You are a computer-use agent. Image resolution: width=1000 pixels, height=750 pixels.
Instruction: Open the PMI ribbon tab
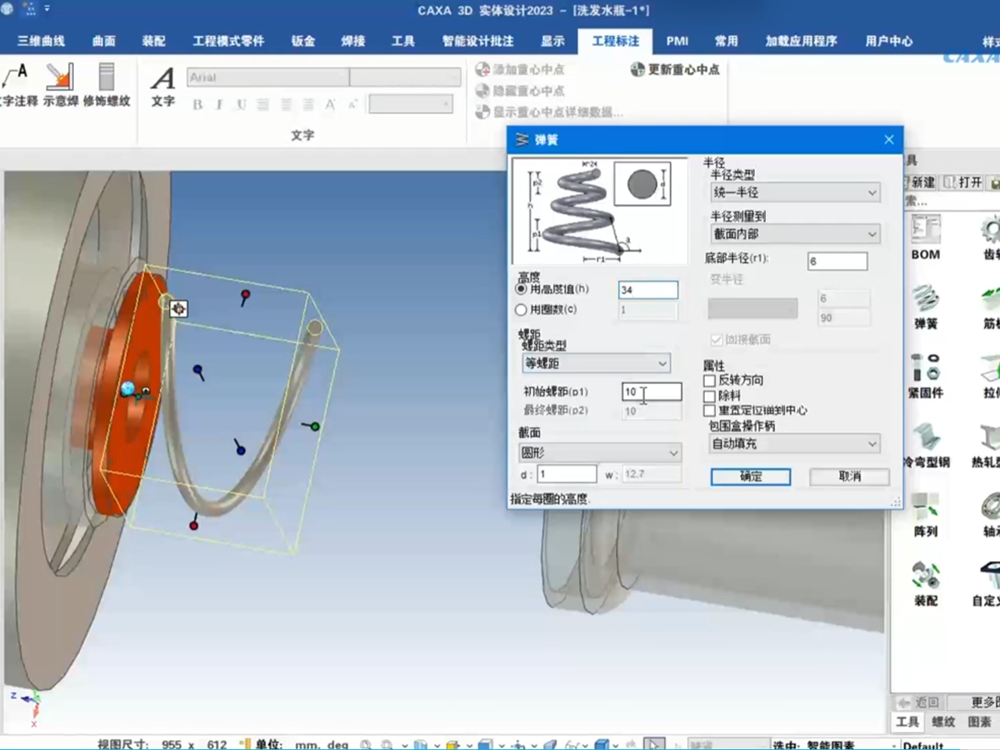pyautogui.click(x=677, y=42)
